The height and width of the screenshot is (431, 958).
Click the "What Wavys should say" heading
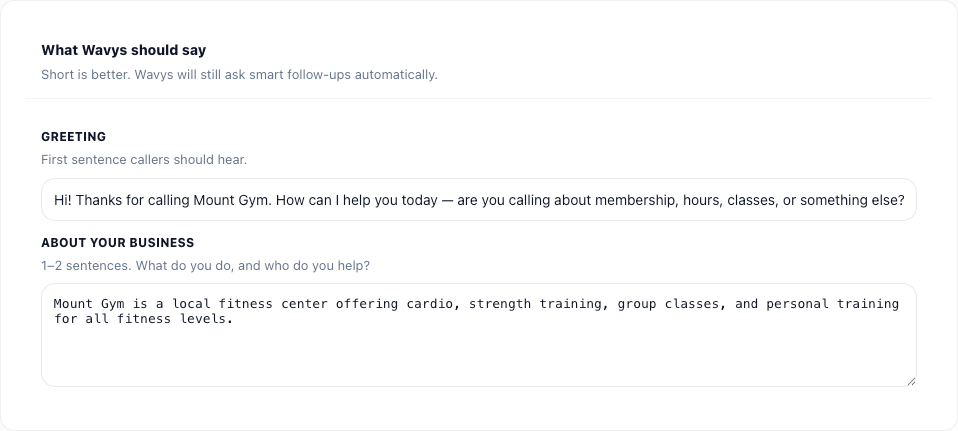tap(123, 50)
